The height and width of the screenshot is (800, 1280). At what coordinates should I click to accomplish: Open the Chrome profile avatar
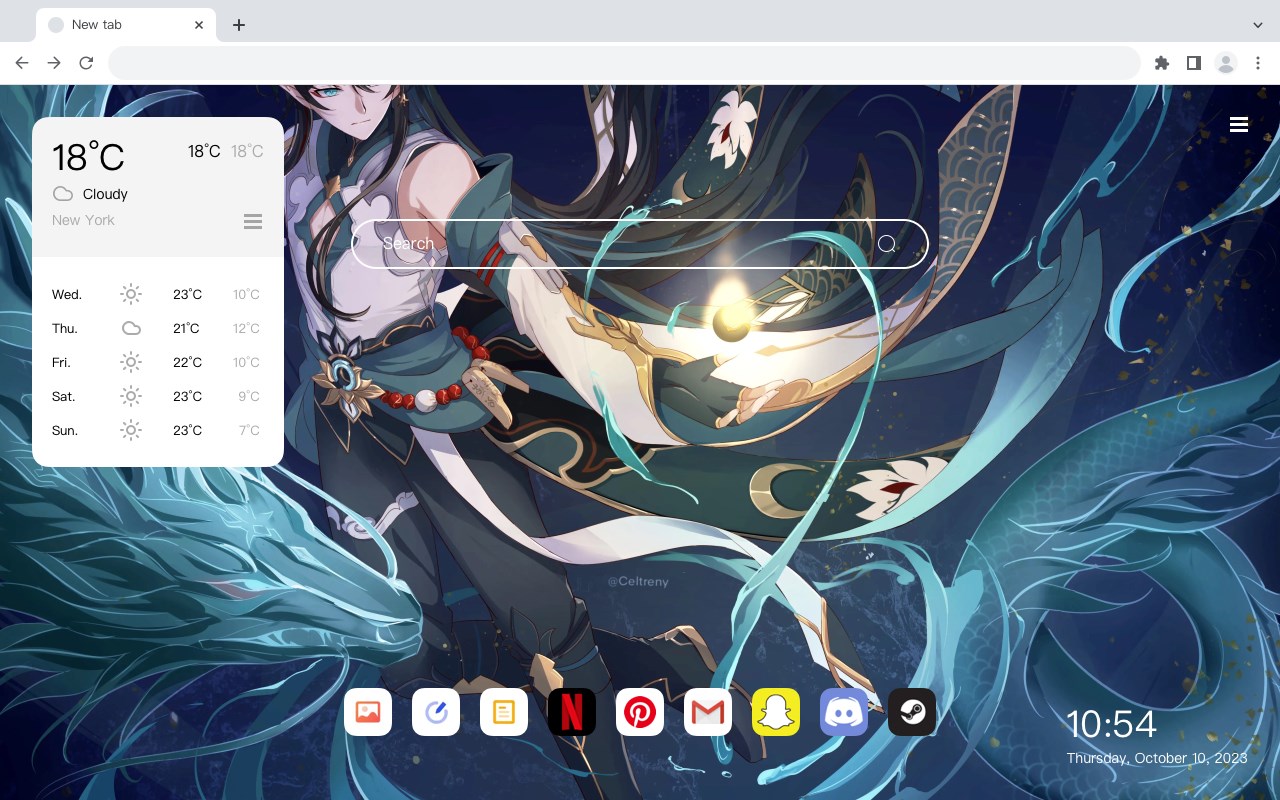tap(1226, 63)
